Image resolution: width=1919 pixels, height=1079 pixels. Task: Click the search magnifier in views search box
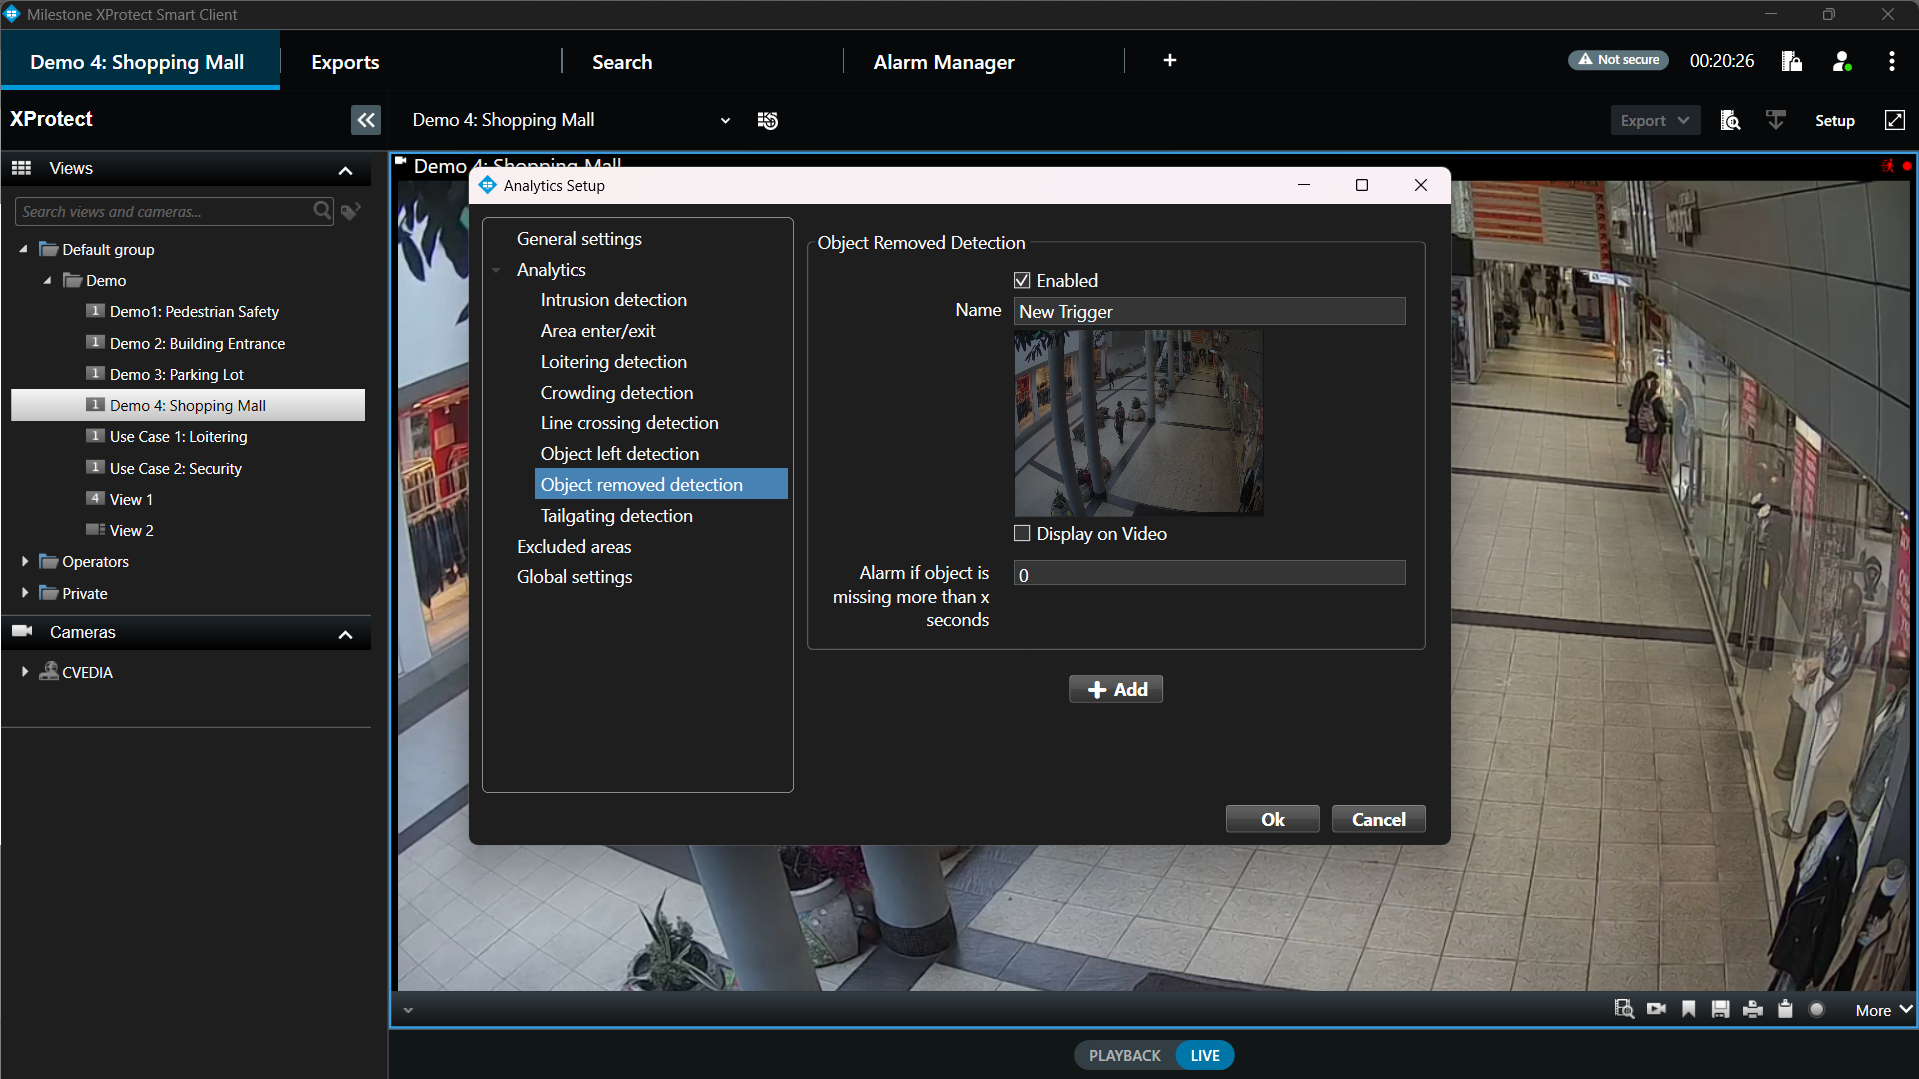tap(322, 211)
